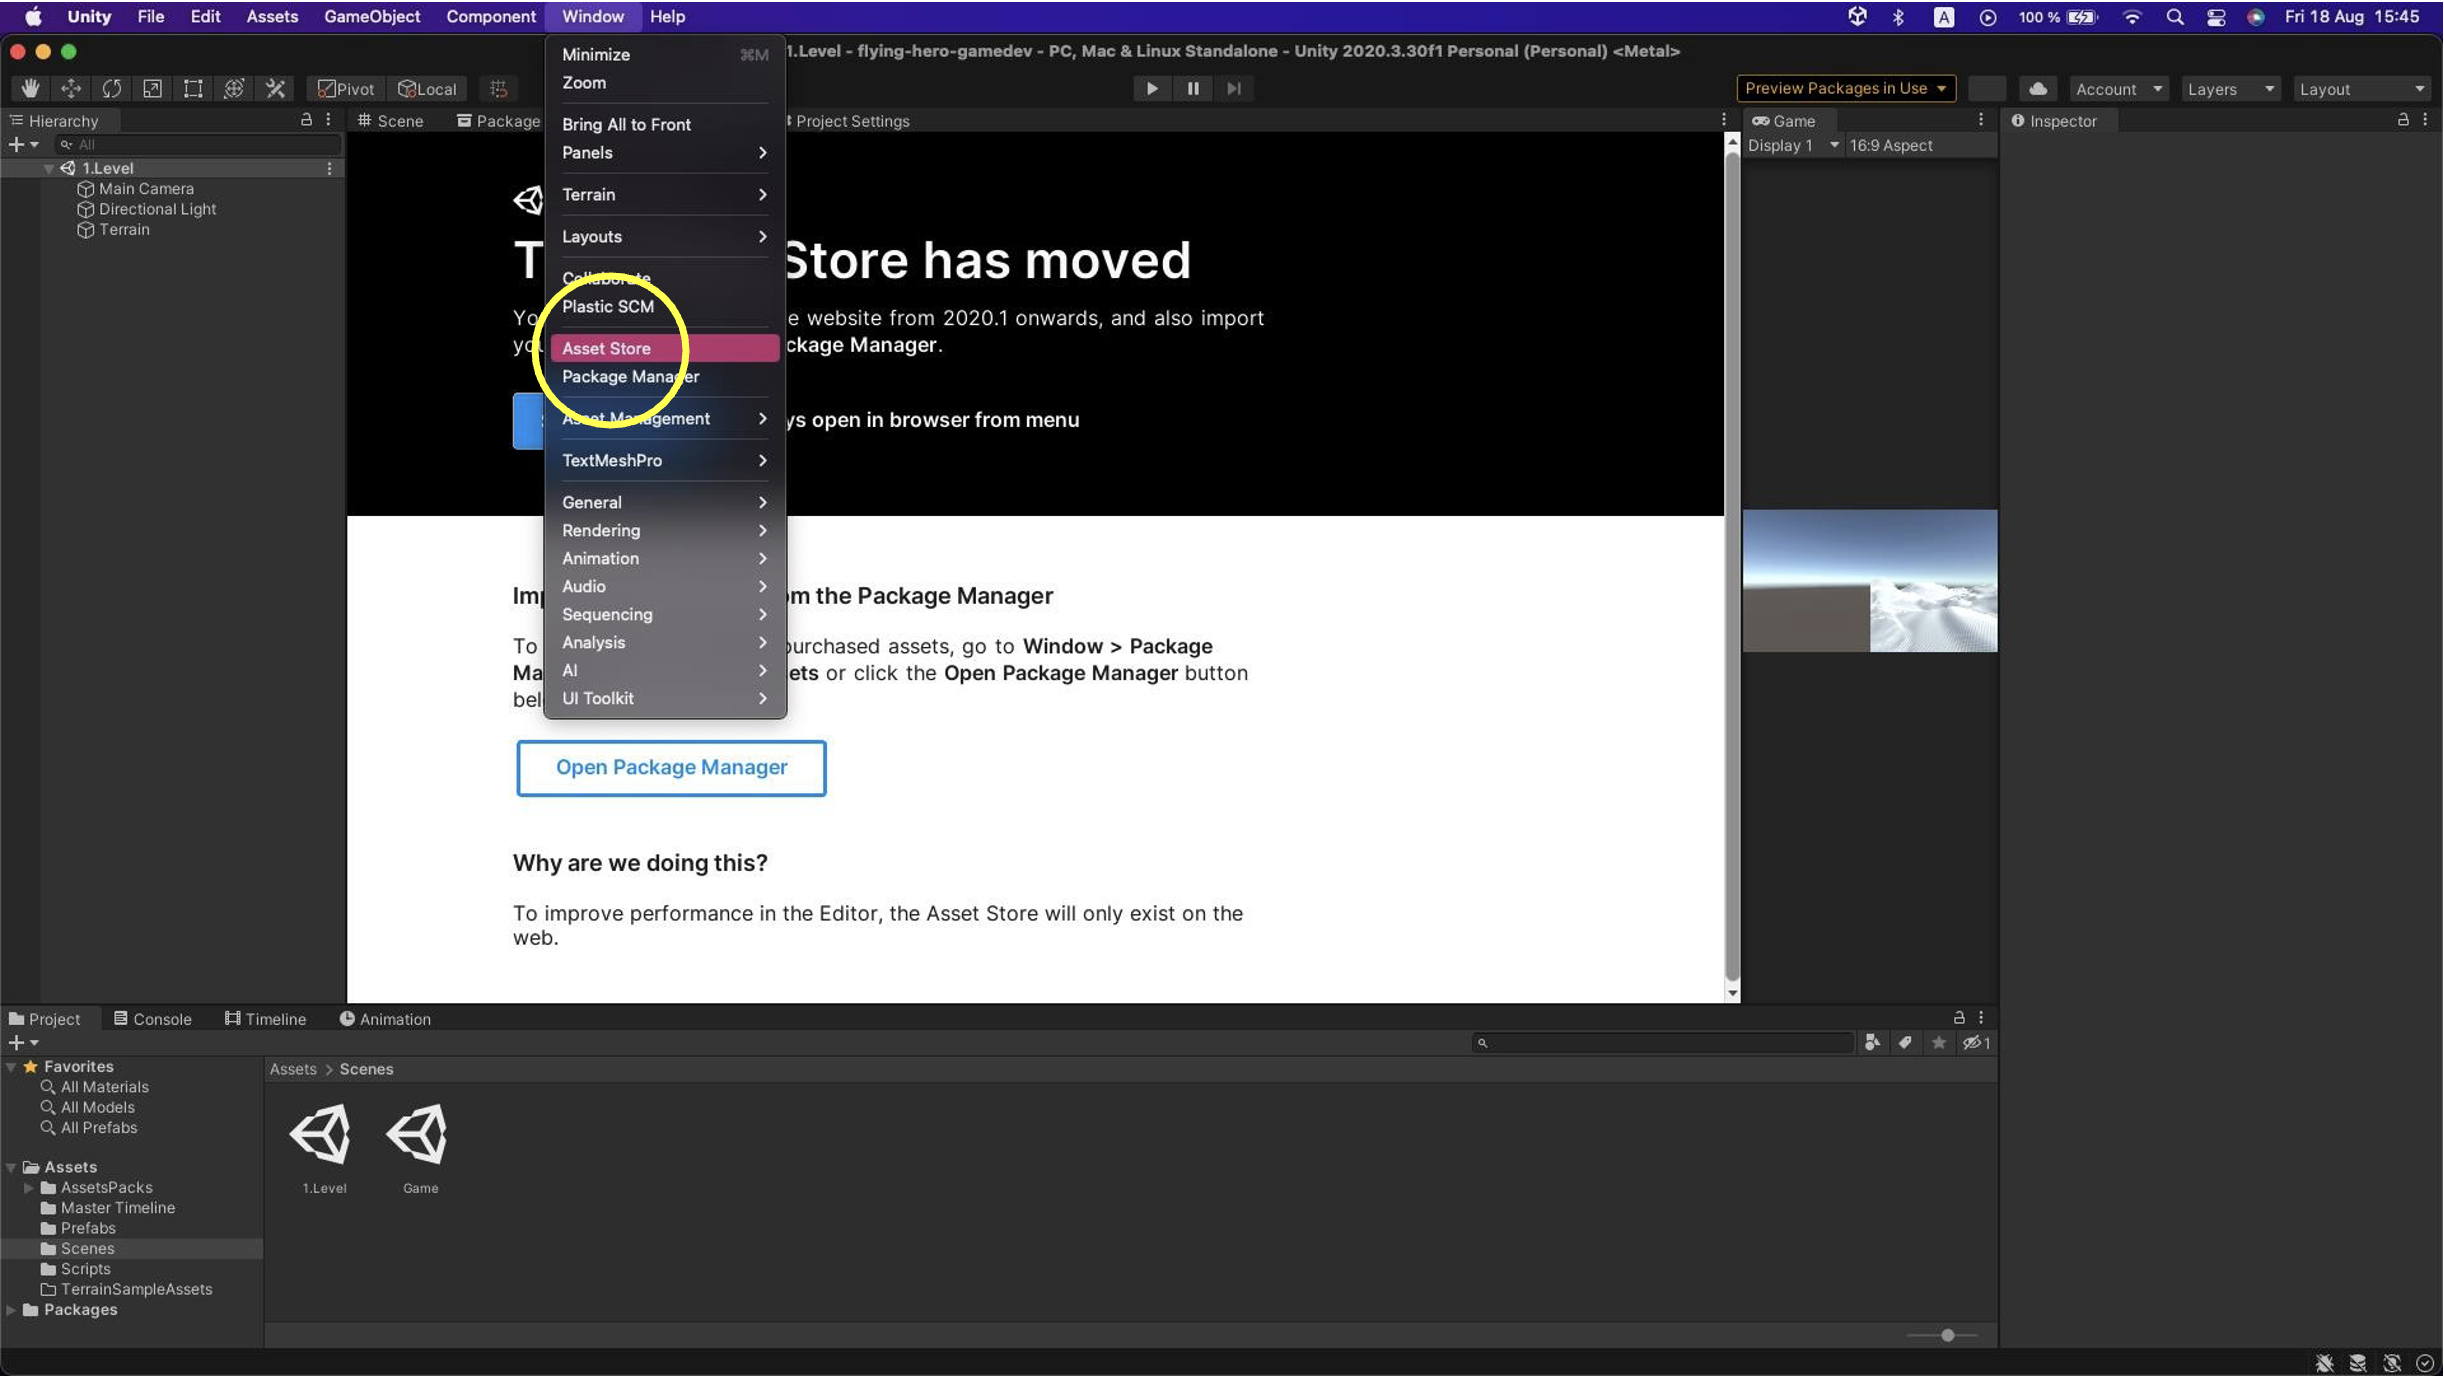
Task: Collapse the Assets folder tree
Action: [x=11, y=1167]
